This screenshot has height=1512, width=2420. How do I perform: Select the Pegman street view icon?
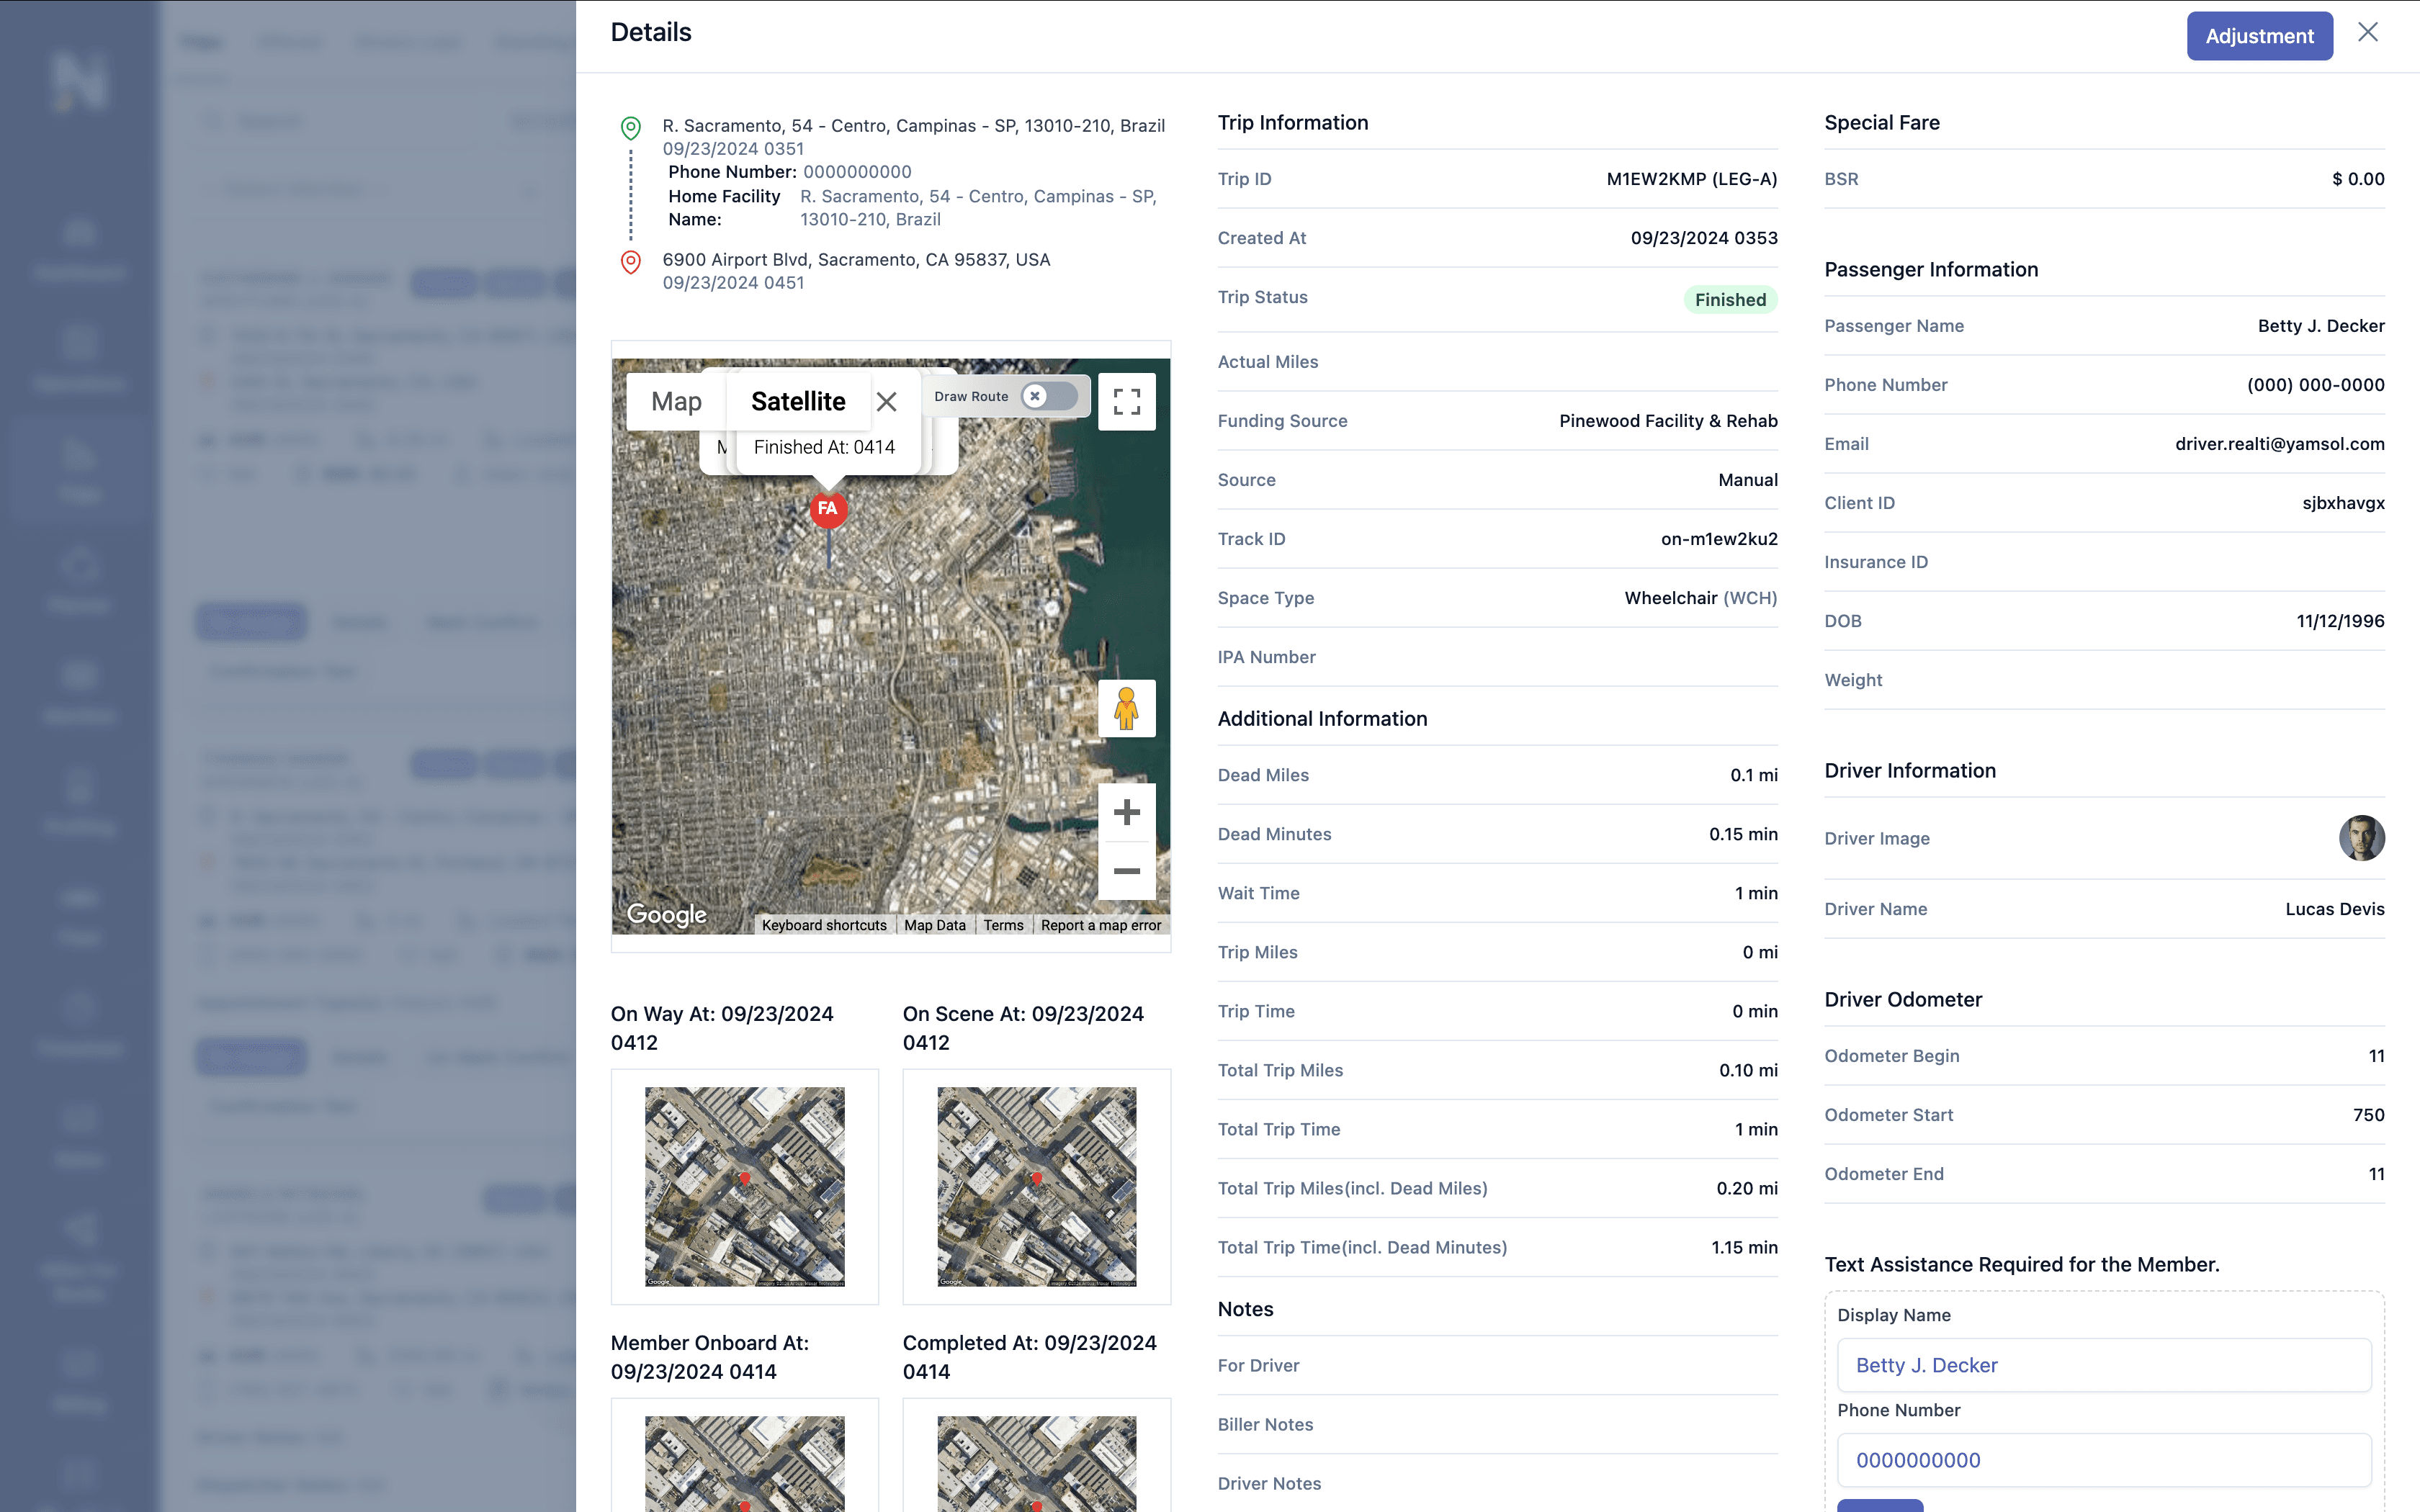pyautogui.click(x=1126, y=708)
